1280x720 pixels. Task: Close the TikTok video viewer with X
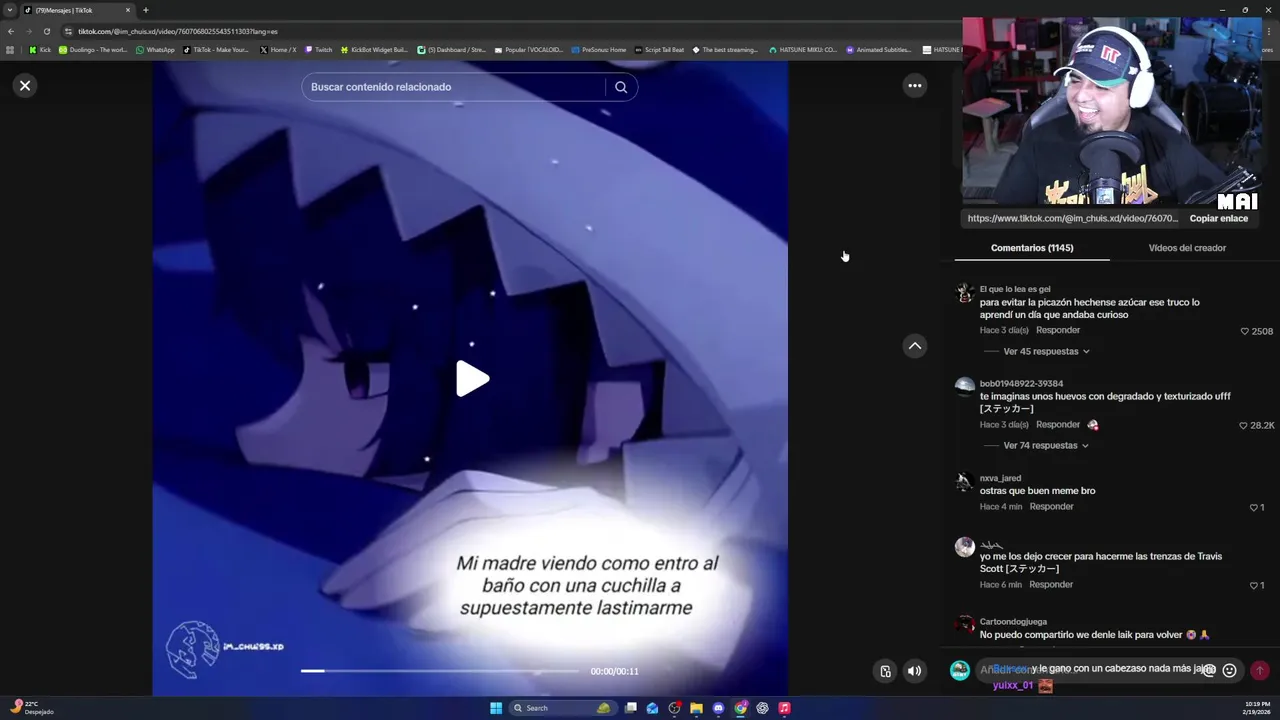(25, 86)
